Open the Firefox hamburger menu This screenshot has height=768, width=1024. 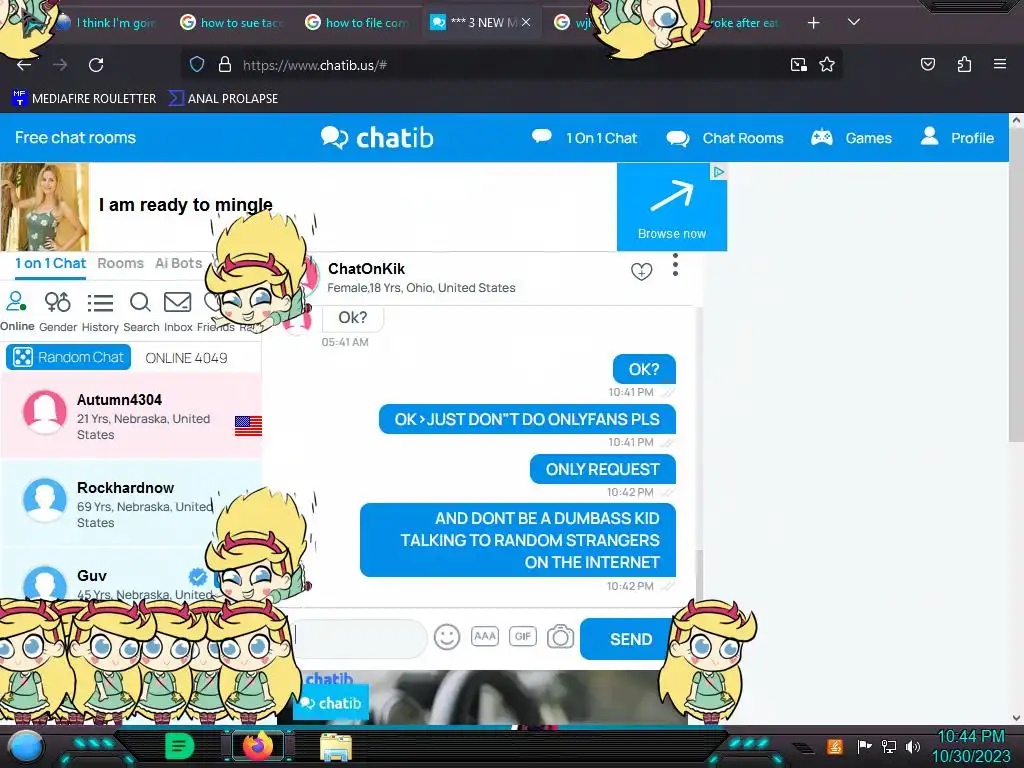pyautogui.click(x=999, y=64)
